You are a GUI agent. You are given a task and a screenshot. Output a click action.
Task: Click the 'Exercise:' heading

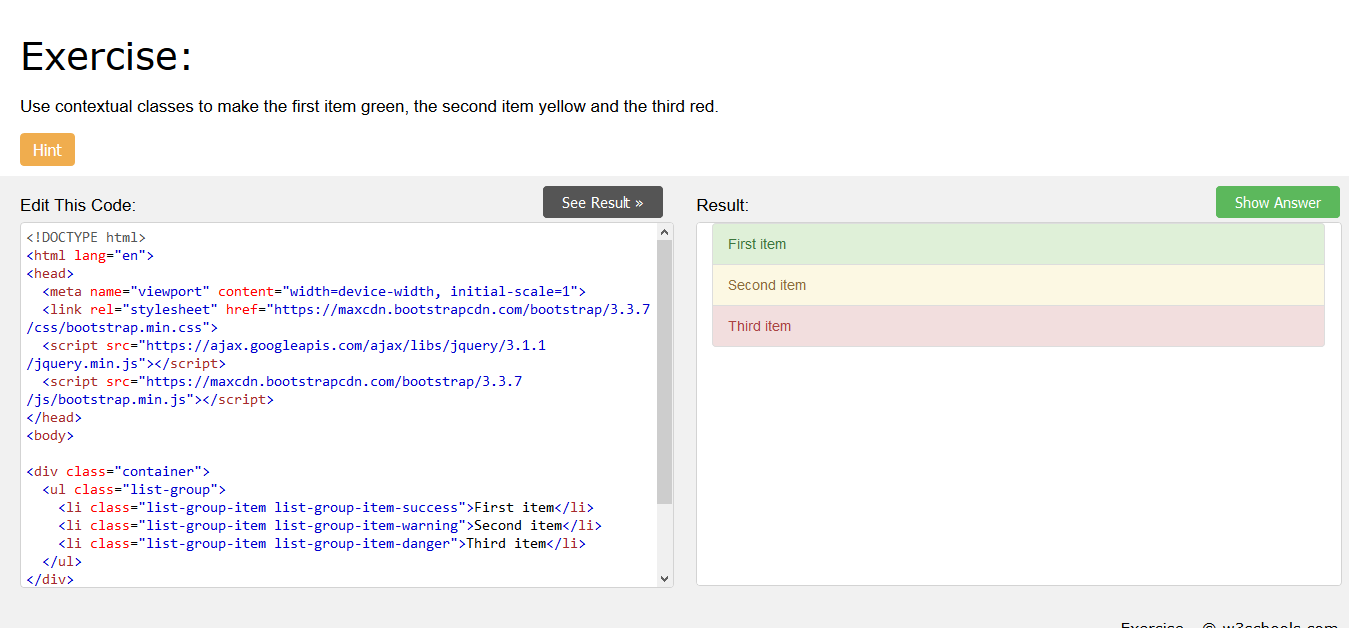pyautogui.click(x=106, y=56)
